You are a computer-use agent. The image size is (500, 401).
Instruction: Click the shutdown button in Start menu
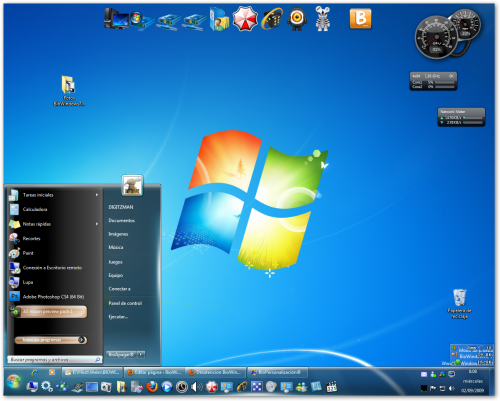(121, 355)
